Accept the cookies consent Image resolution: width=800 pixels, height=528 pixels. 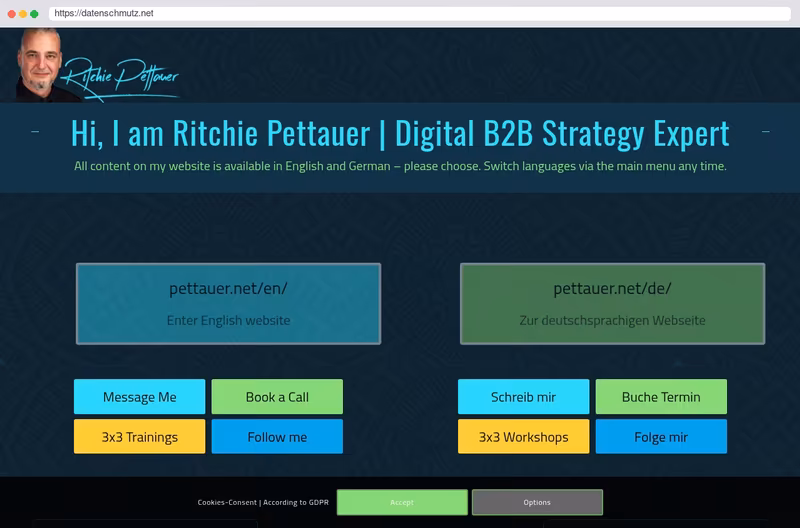(x=402, y=502)
